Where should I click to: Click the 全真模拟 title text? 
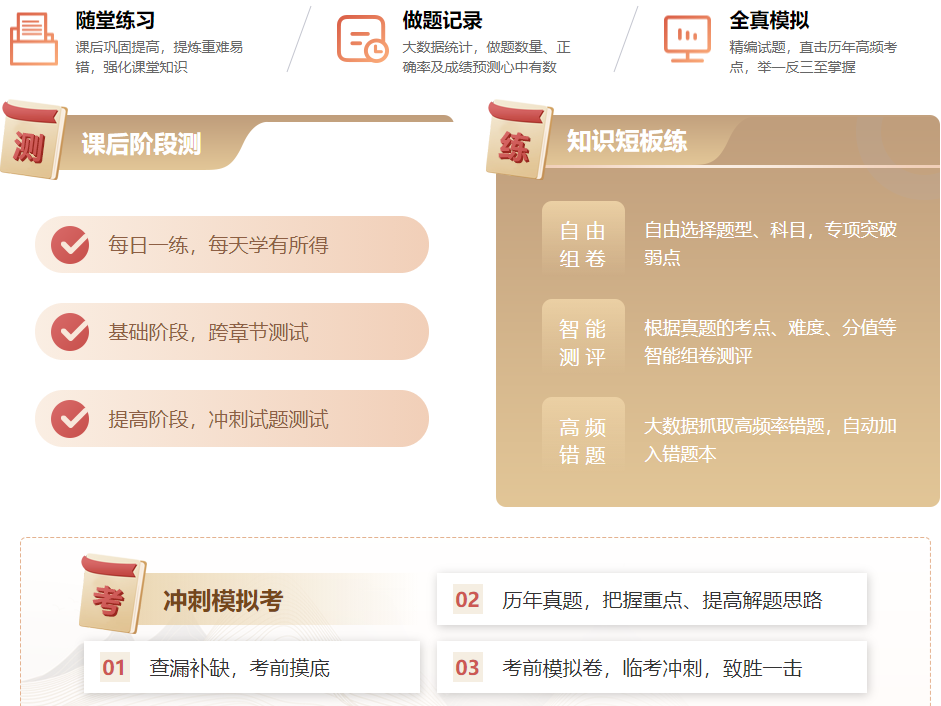[x=769, y=20]
